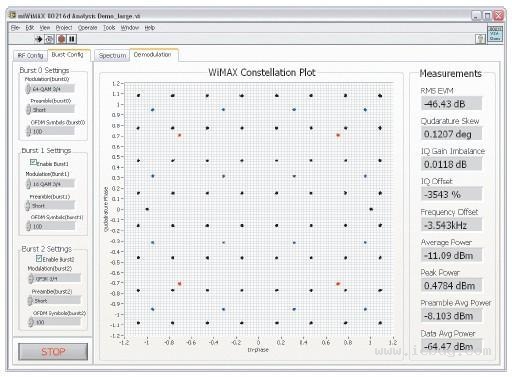This screenshot has height=377, width=512.
Task: Click the VI icon in top-right corner
Action: click(495, 34)
